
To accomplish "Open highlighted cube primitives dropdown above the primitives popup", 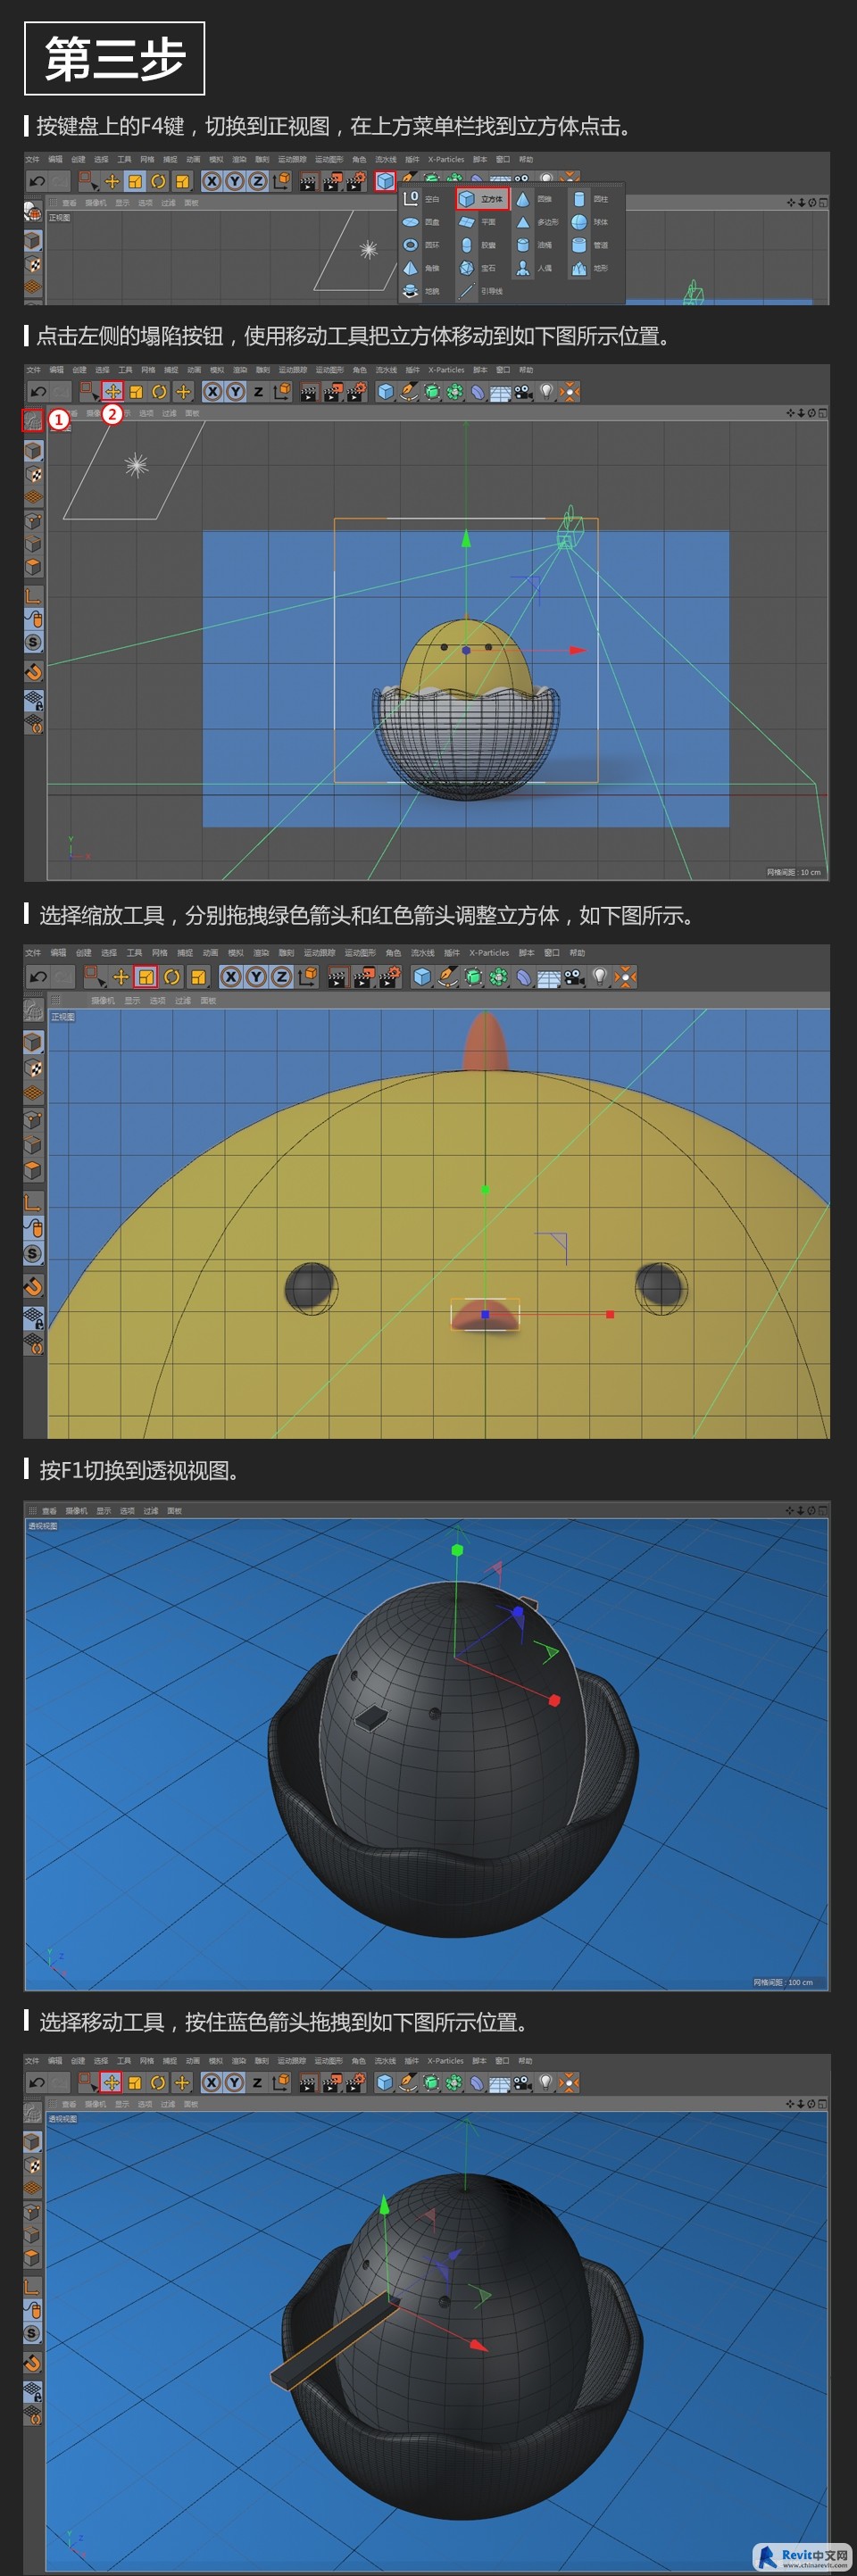I will (x=385, y=181).
